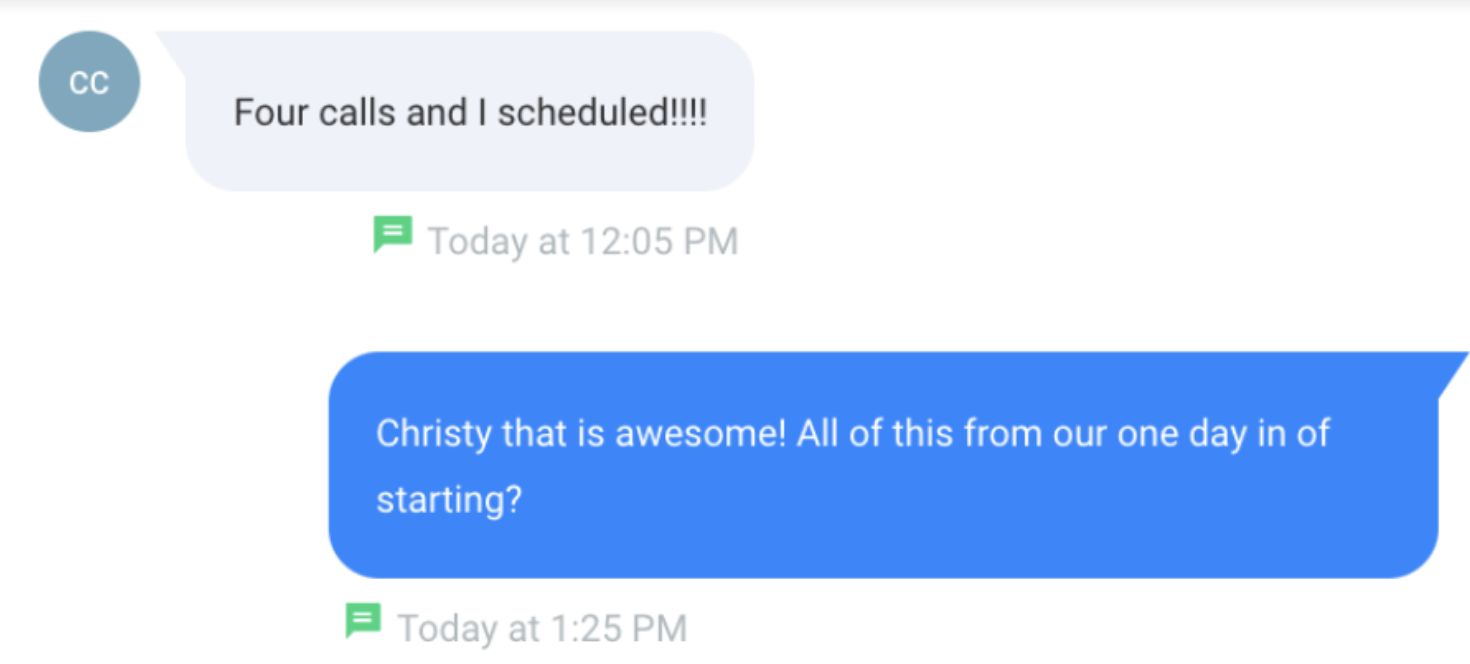Click green message icon beside 12:05 PM
Viewport: 1470px width, 664px height.
(x=392, y=235)
